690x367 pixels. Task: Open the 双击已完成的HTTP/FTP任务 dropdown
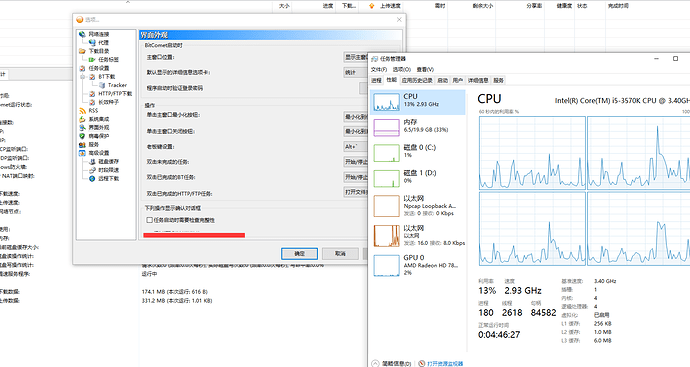[x=356, y=192]
